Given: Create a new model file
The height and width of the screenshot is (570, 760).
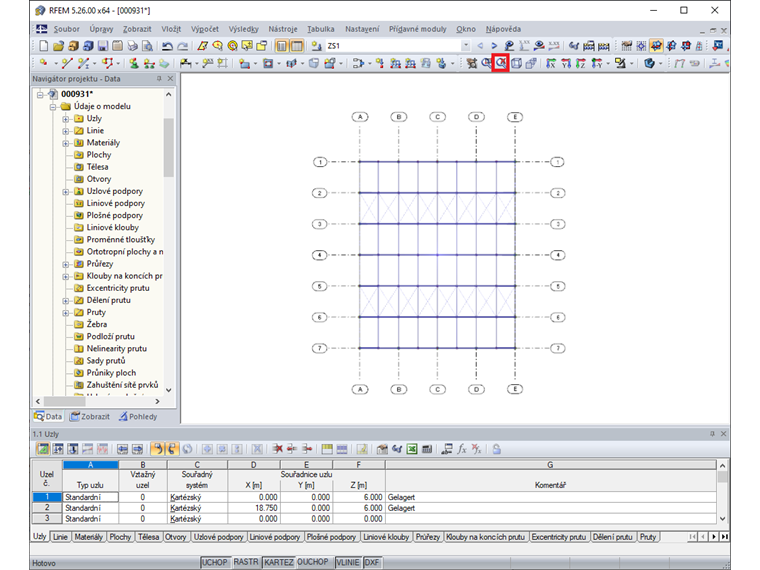Looking at the screenshot, I should point(44,46).
